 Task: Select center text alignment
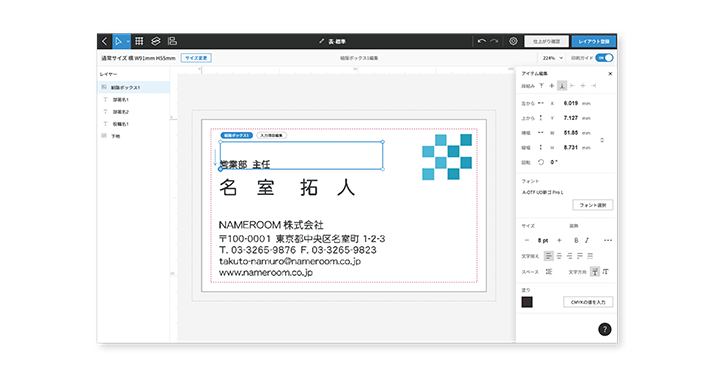coord(559,256)
